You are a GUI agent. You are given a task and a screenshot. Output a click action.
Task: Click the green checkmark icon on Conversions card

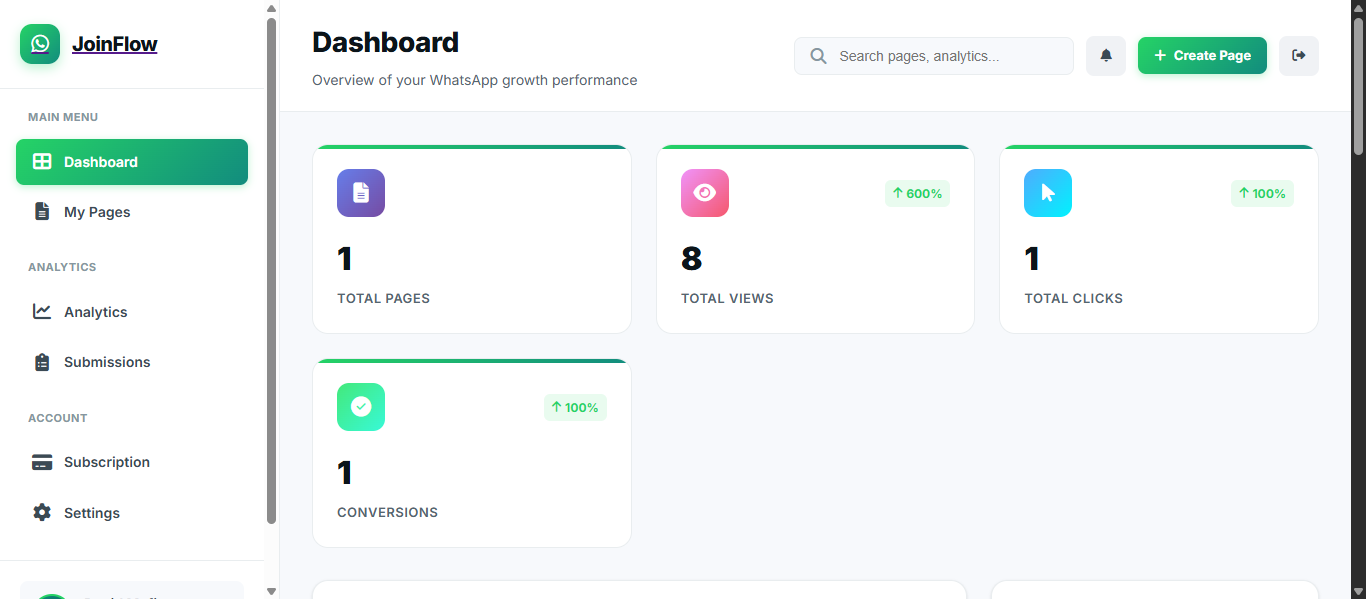[x=360, y=406]
